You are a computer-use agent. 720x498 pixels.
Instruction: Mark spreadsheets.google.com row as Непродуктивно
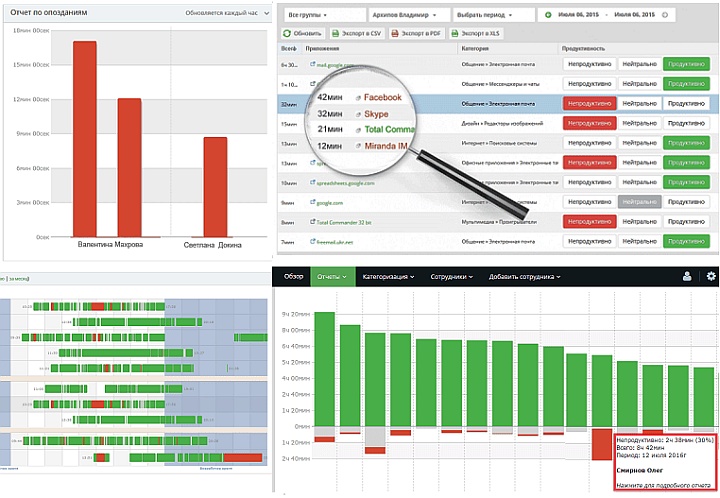point(589,182)
